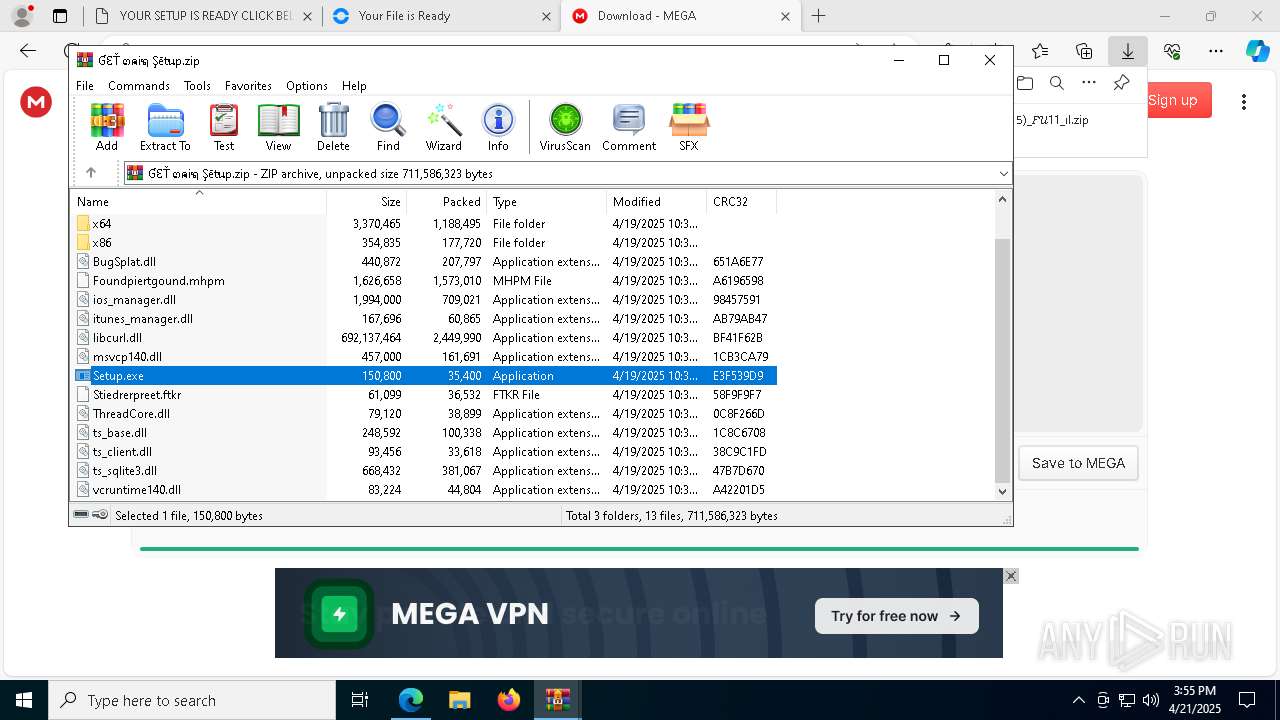This screenshot has height=720, width=1280.
Task: Open the File menu in WinRAR
Action: (85, 86)
